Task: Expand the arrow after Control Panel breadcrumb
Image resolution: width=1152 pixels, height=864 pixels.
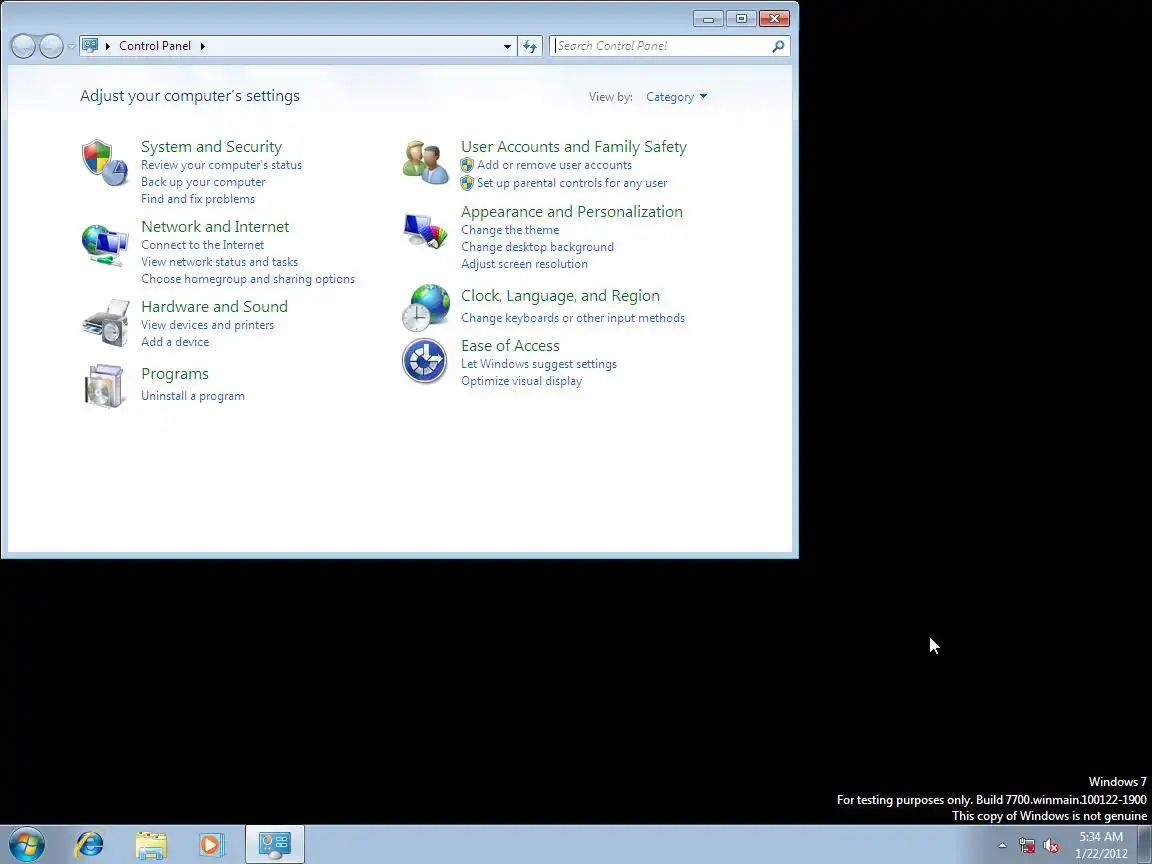Action: click(x=203, y=46)
